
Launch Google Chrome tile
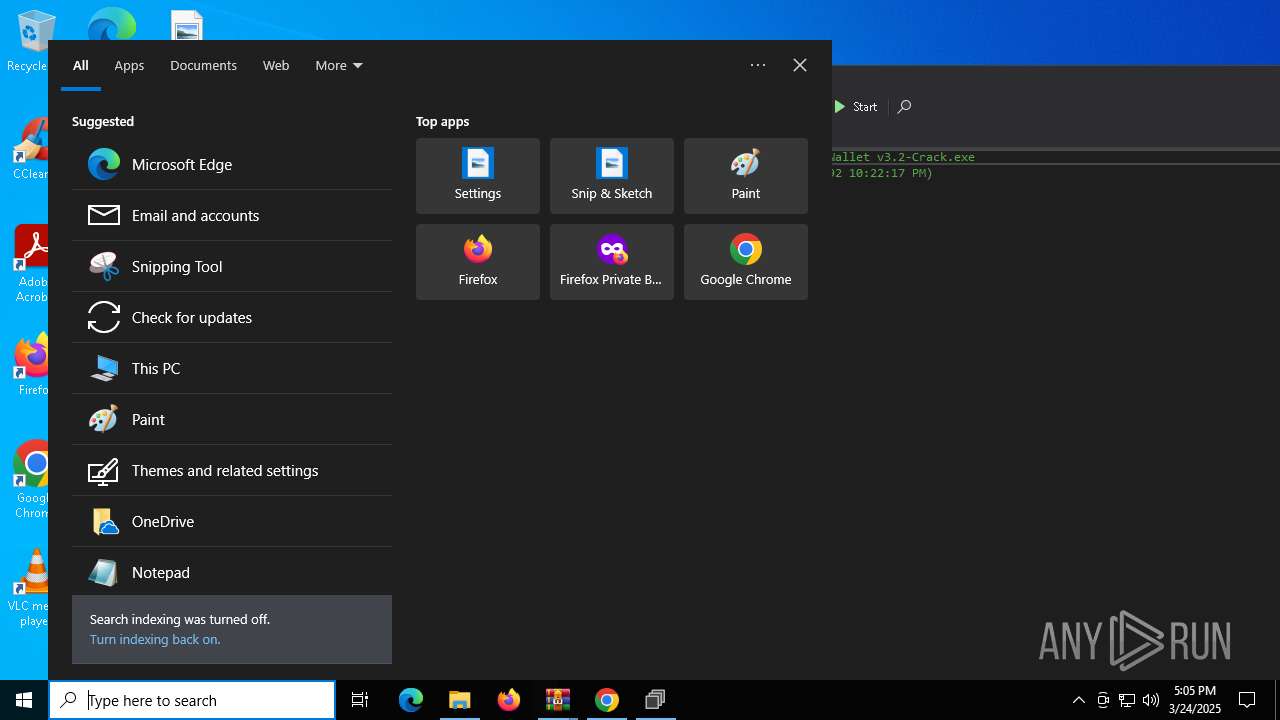coord(746,262)
